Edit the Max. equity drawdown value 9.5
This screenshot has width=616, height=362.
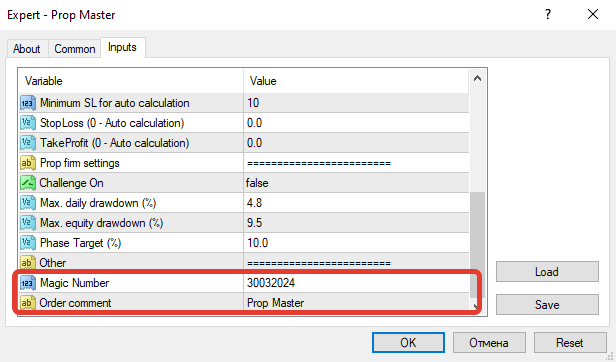(356, 223)
